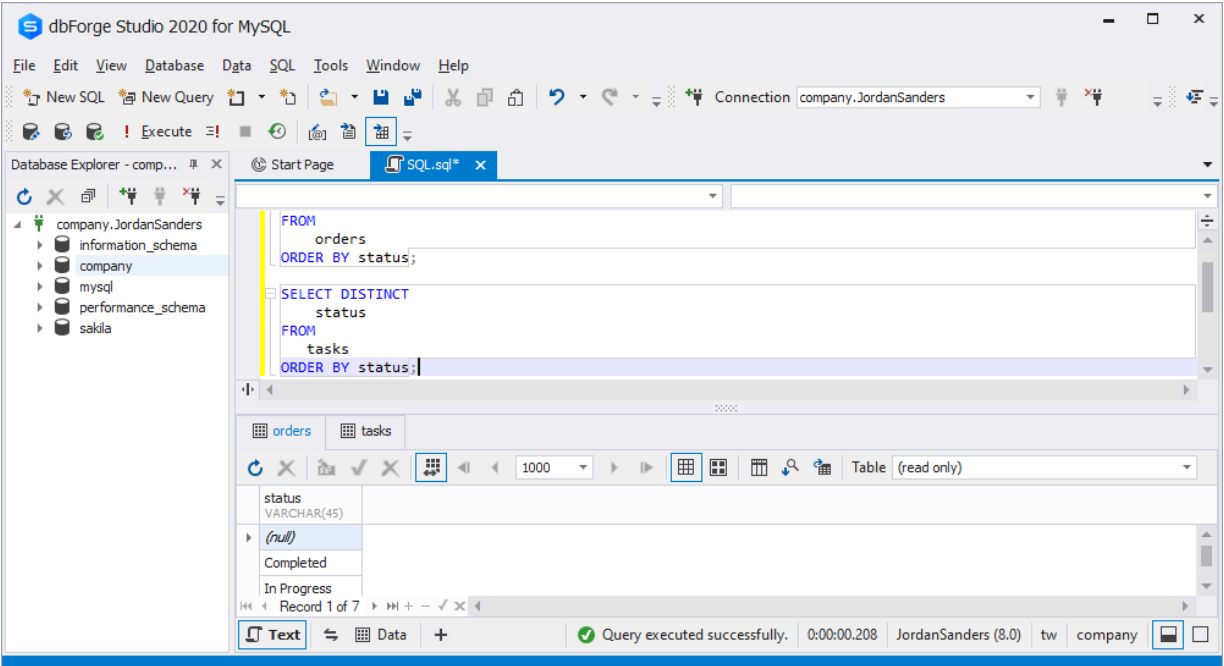Click the Execute button

coord(157,131)
